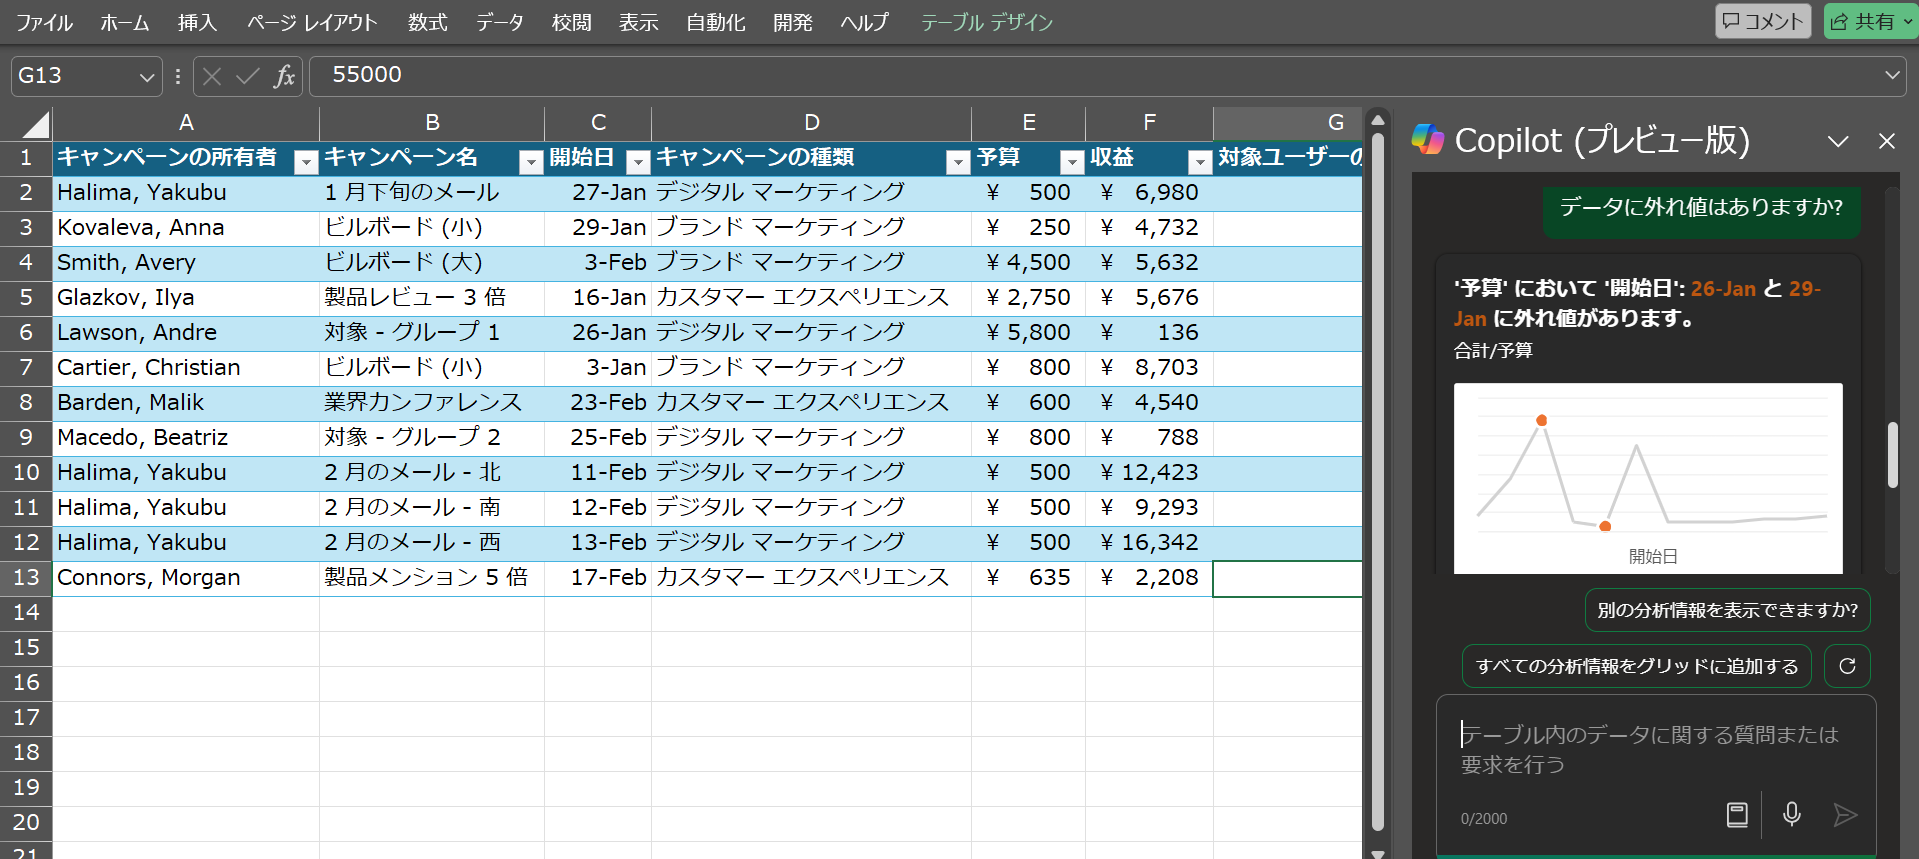The height and width of the screenshot is (859, 1919).
Task: Open the キャンペーンの所有者 filter dropdown
Action: [x=306, y=161]
